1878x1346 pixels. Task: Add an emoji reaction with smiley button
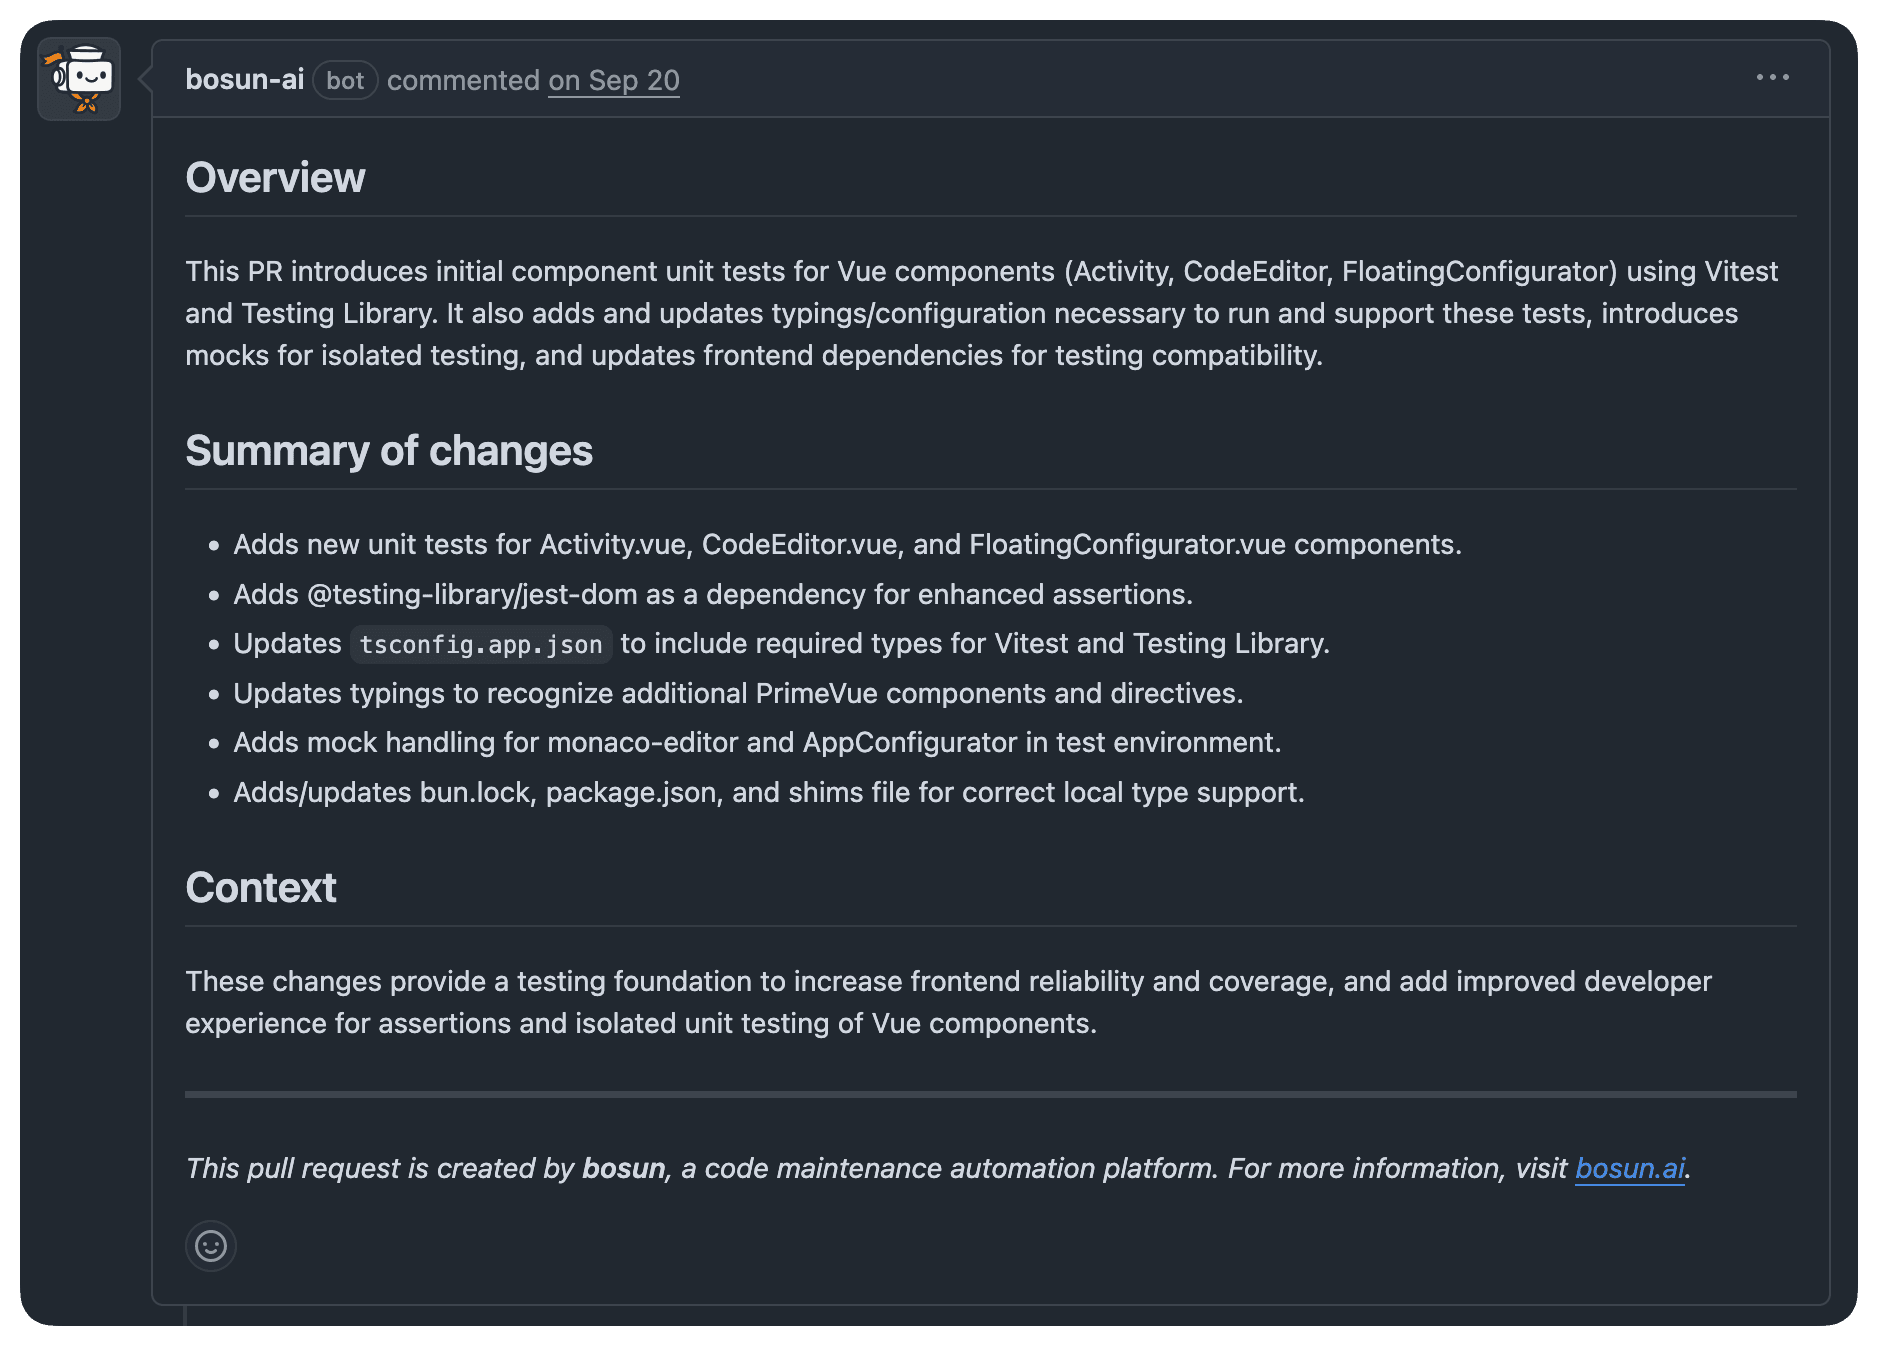point(211,1246)
